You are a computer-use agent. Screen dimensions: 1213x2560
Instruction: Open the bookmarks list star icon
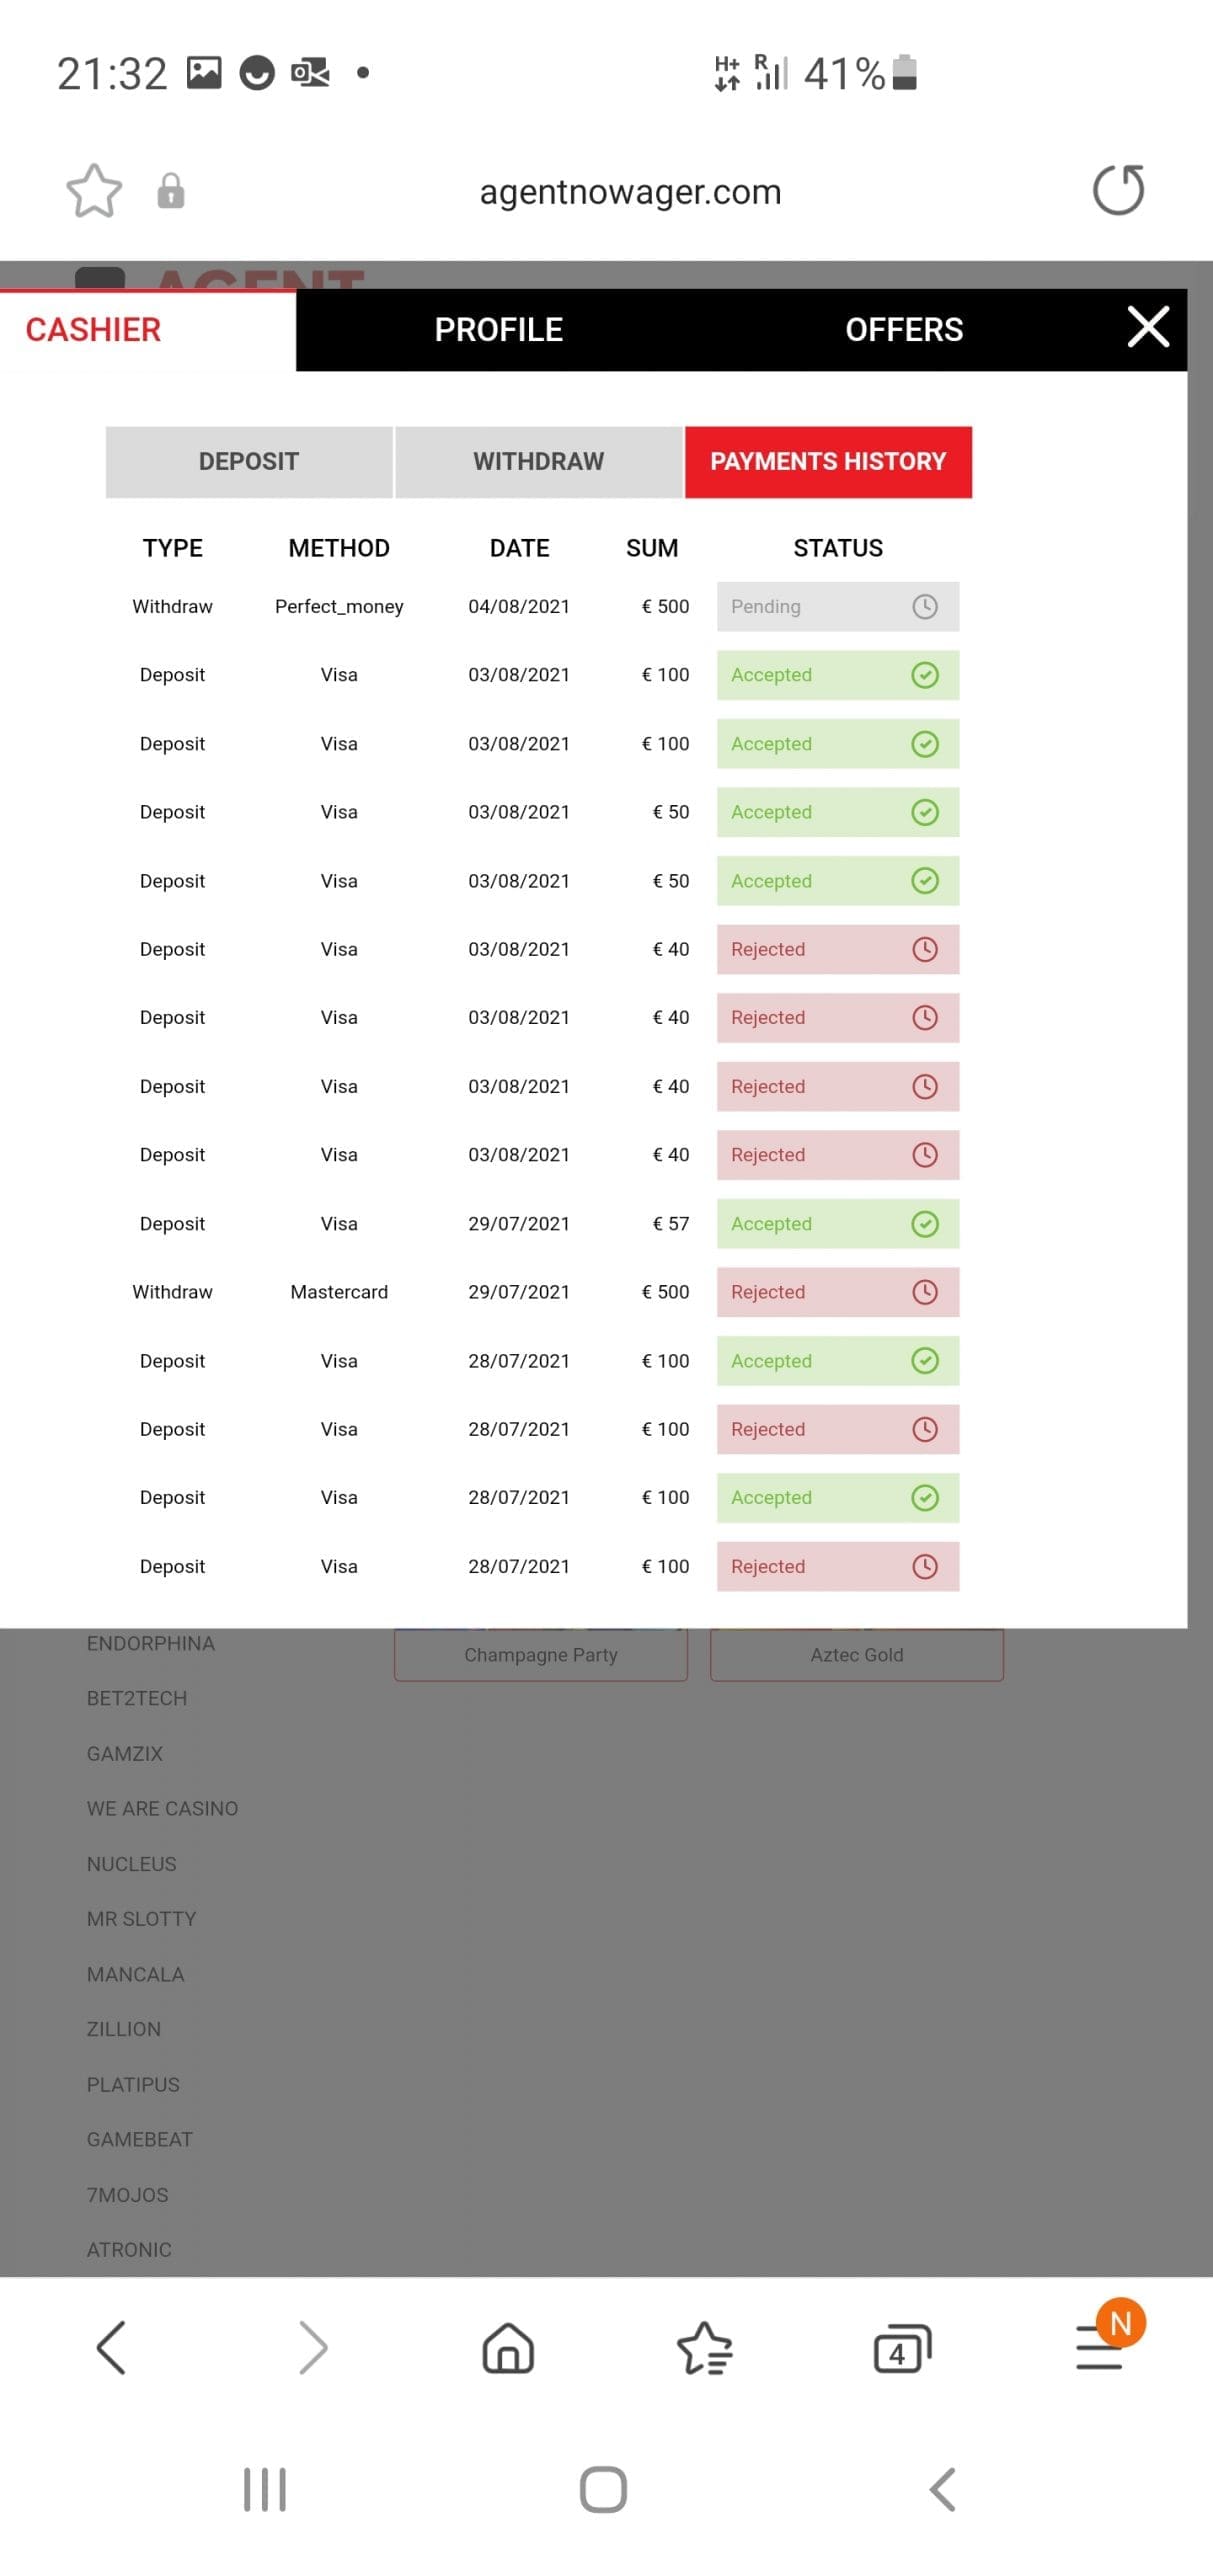704,2347
